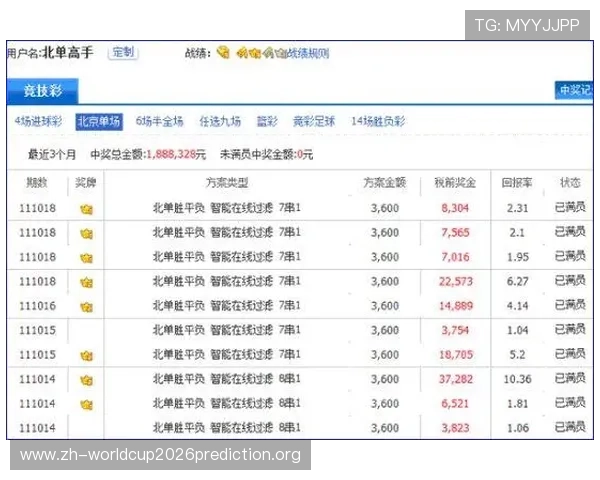Click the medal icon in the 7,565 prize row

[86, 233]
